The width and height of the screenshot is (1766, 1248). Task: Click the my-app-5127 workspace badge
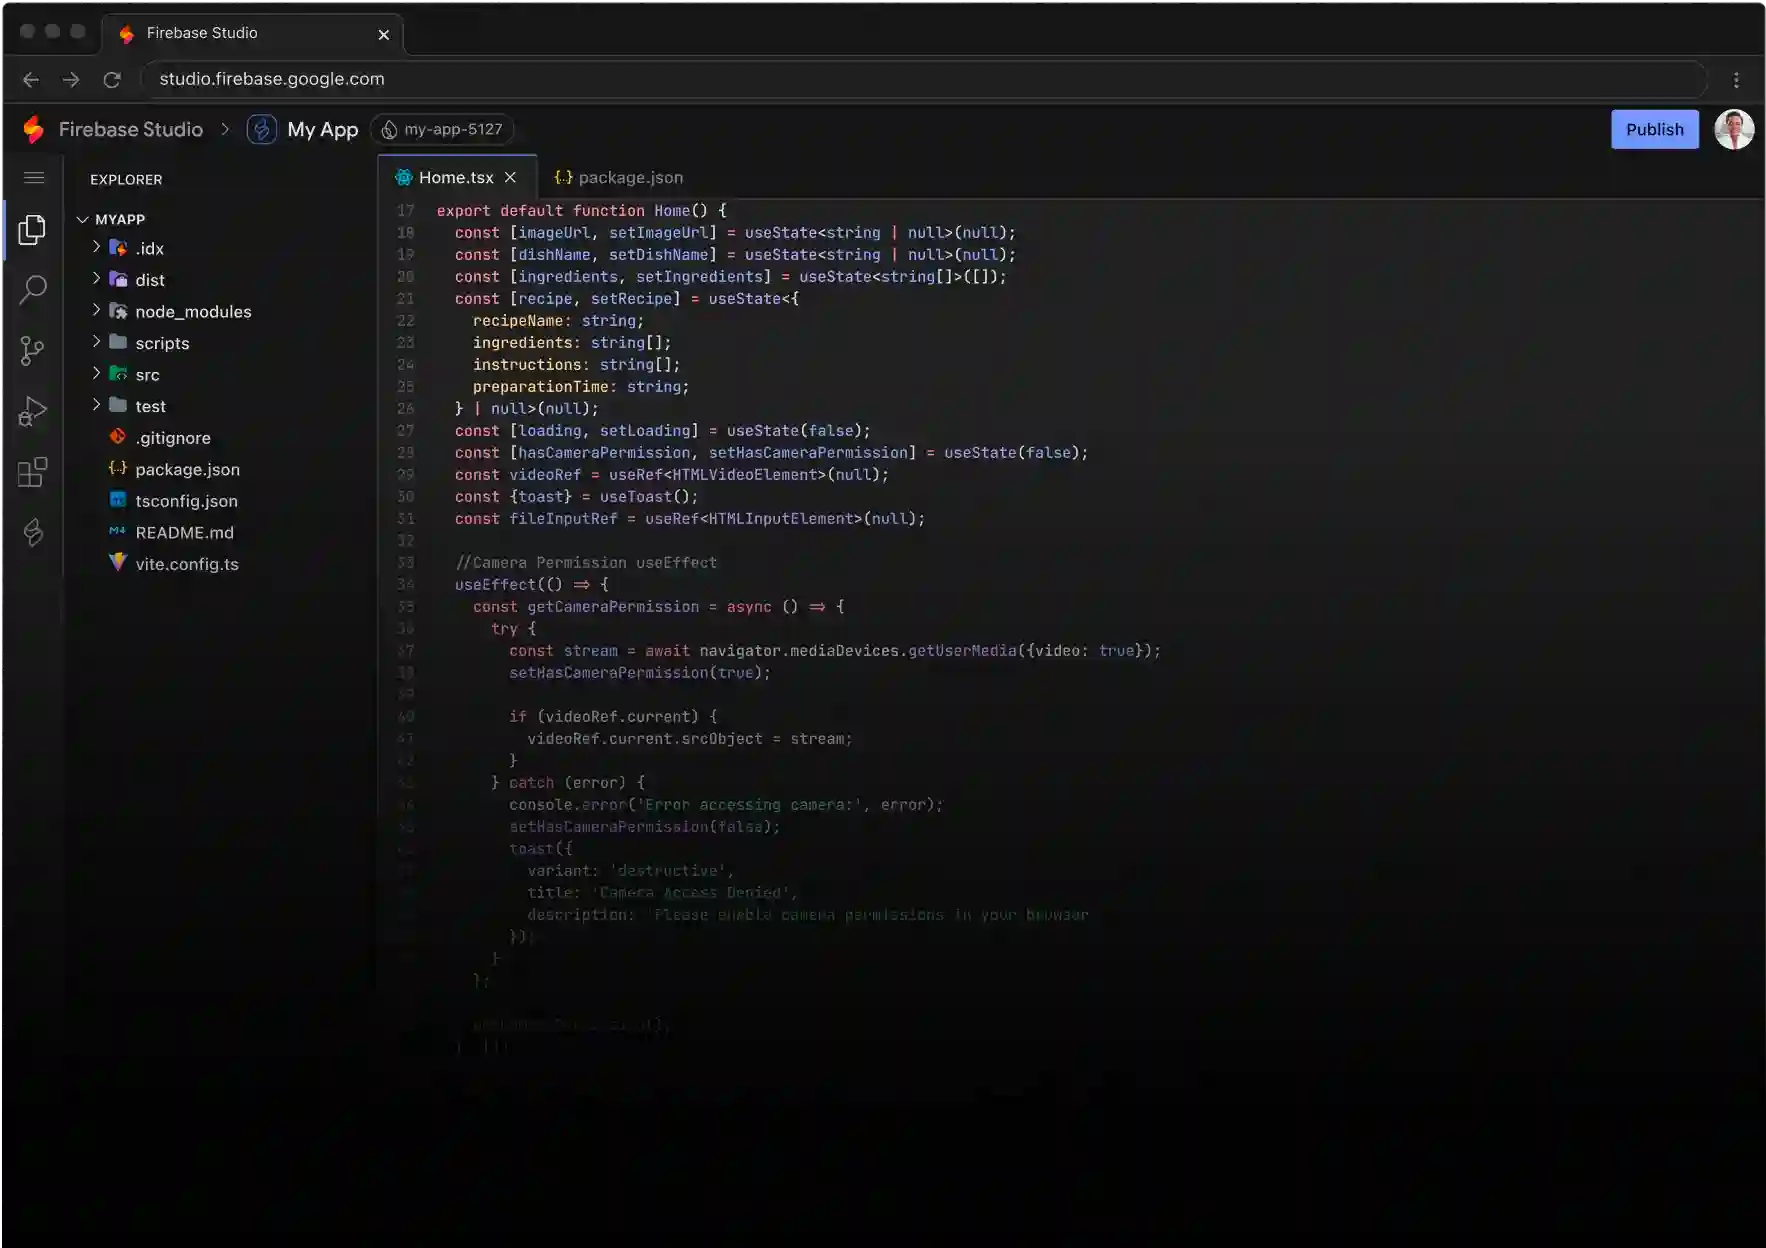tap(444, 129)
